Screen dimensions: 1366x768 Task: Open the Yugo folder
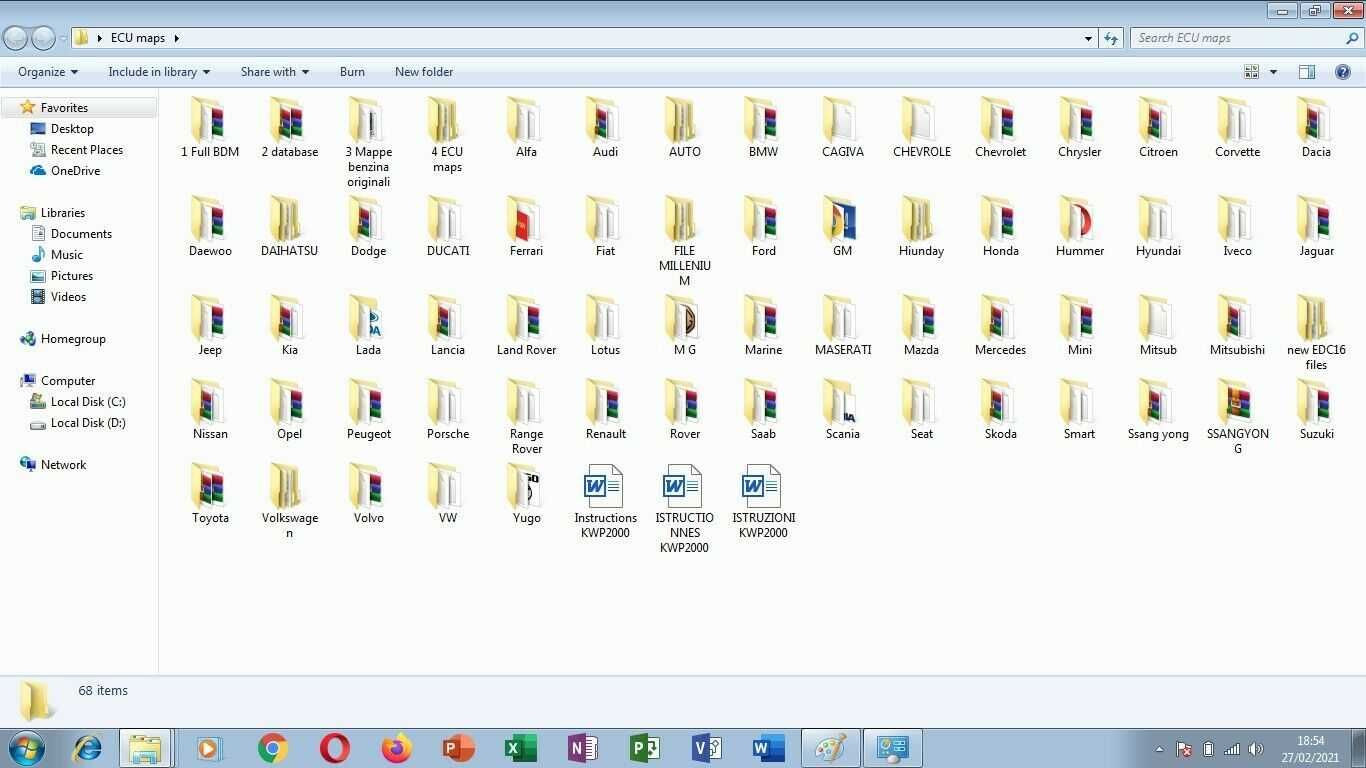[526, 493]
